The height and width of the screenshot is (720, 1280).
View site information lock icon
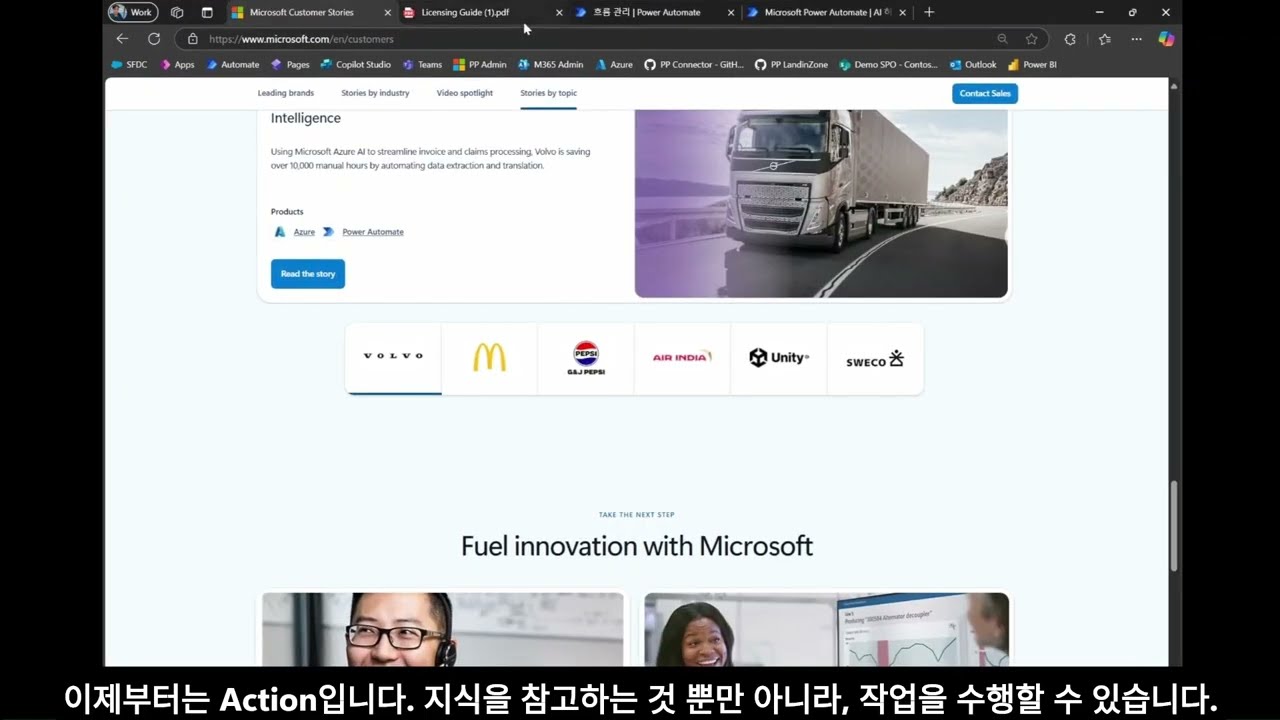click(193, 39)
